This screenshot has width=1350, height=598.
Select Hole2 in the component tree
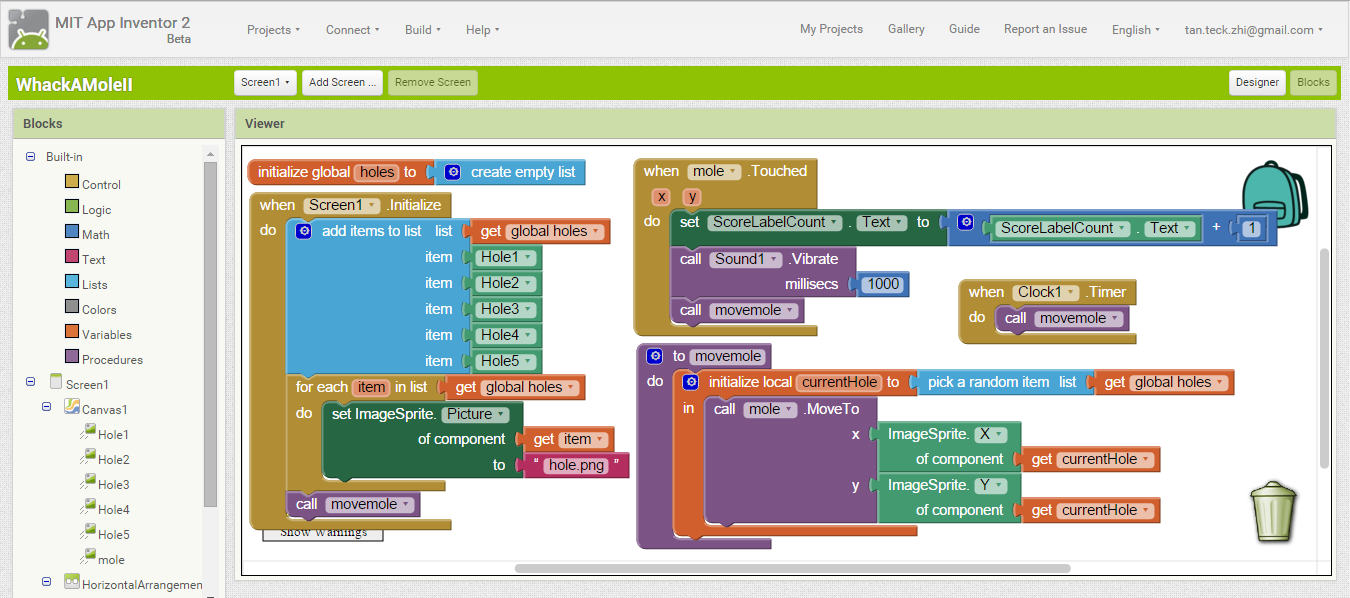point(113,460)
